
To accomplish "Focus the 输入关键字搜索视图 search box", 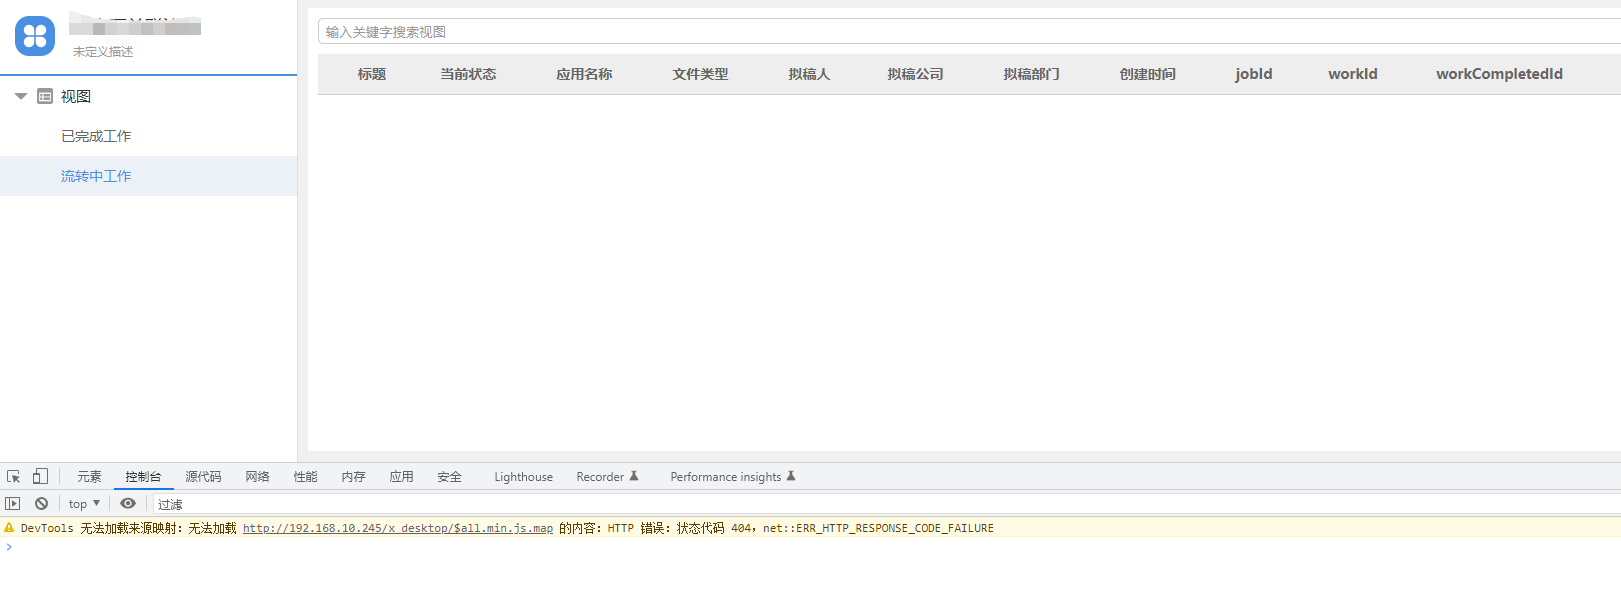I will (969, 32).
